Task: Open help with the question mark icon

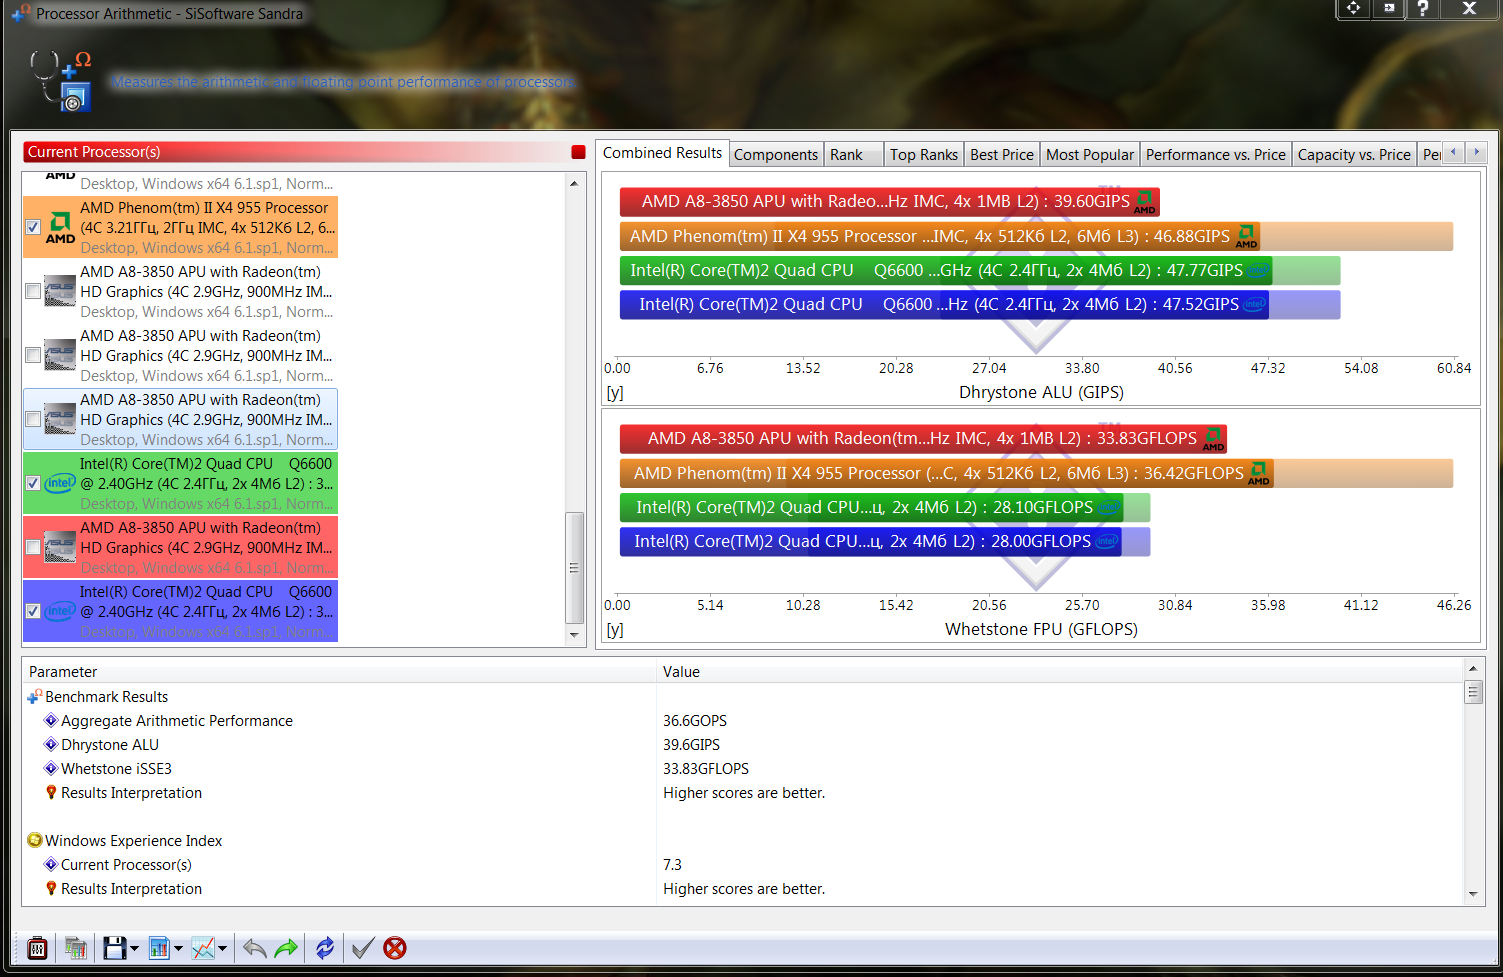Action: pyautogui.click(x=1422, y=8)
